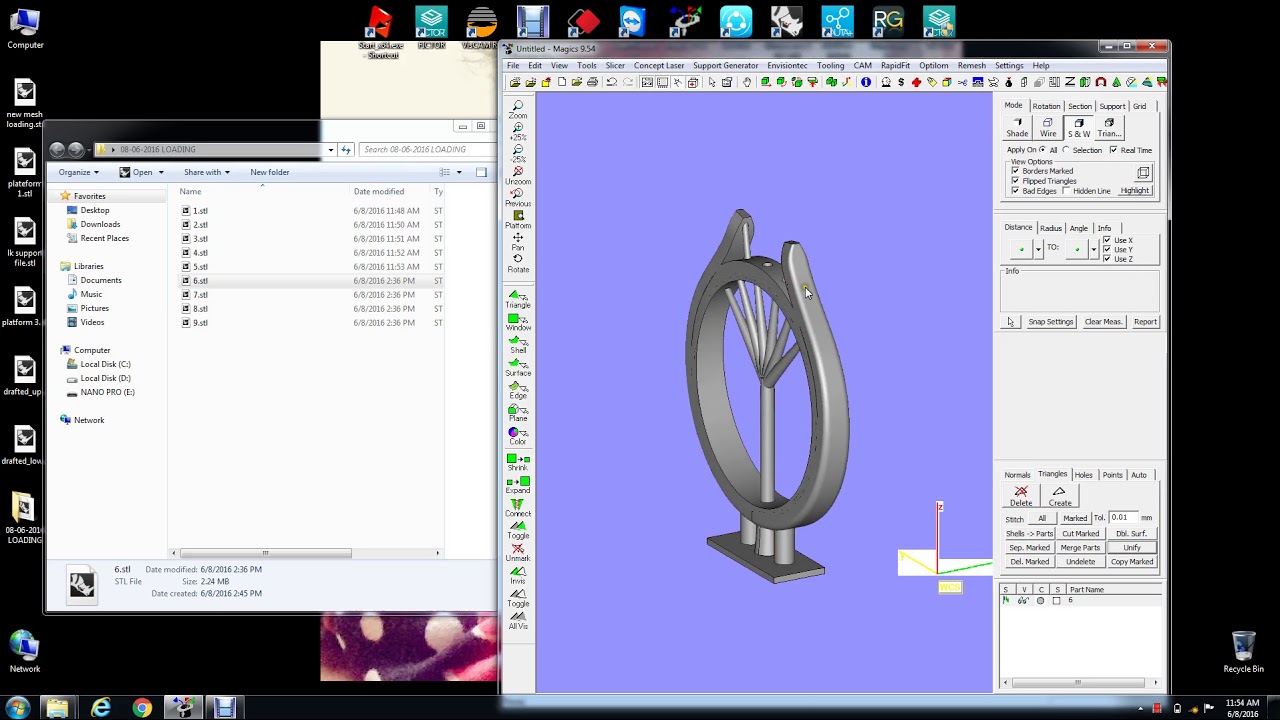This screenshot has width=1280, height=720.
Task: Click the Snap Settings button
Action: (x=1050, y=322)
